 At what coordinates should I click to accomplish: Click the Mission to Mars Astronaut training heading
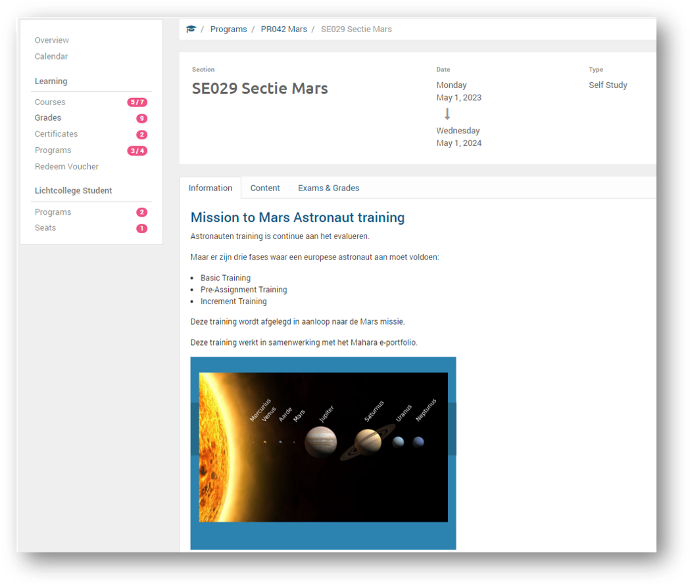[x=297, y=217]
